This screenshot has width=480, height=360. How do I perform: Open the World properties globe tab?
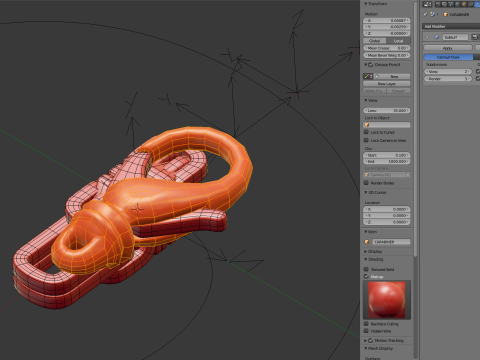tap(458, 4)
